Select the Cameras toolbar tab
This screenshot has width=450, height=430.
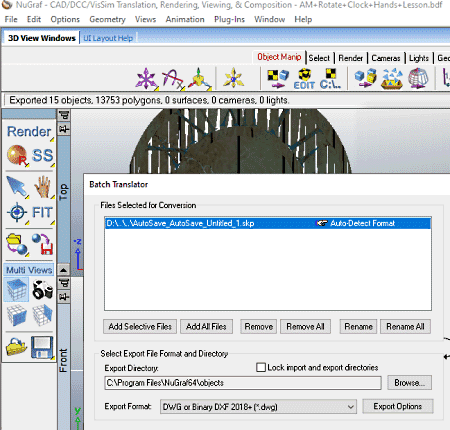386,58
